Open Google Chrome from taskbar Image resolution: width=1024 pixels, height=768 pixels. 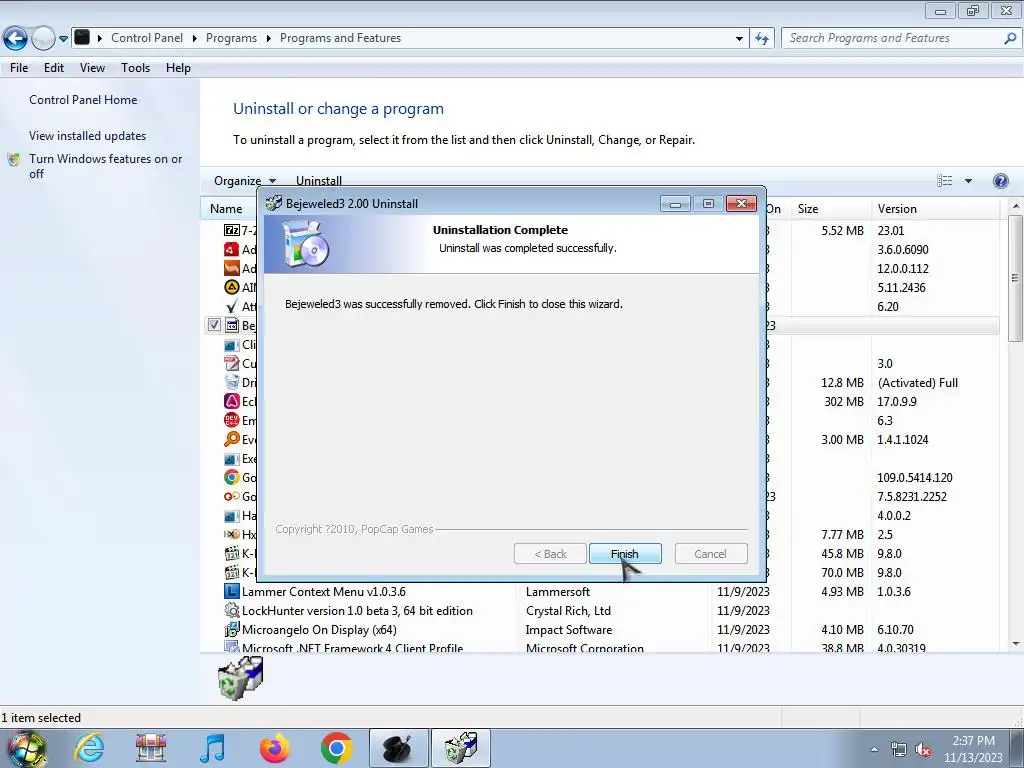click(x=337, y=748)
